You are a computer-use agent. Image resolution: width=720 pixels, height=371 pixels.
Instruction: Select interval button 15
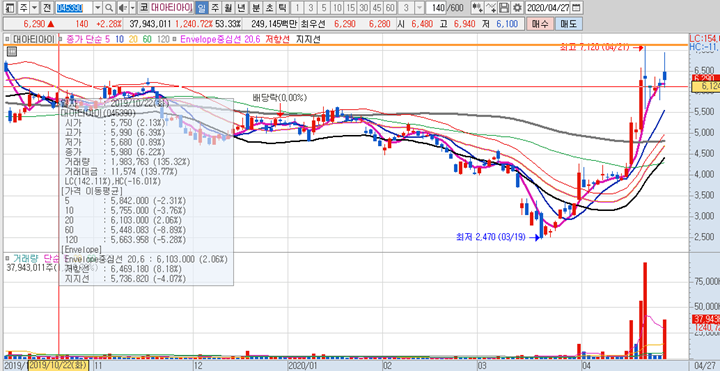[x=351, y=8]
